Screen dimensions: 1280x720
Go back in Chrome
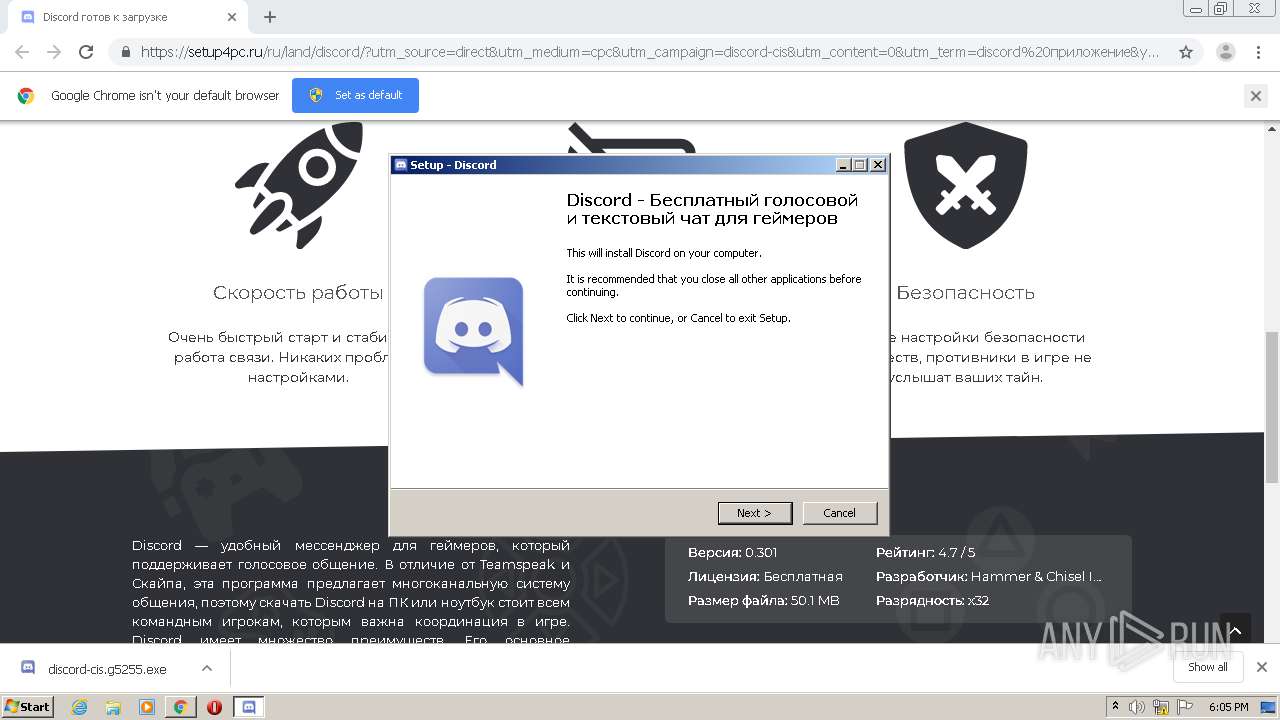point(22,52)
